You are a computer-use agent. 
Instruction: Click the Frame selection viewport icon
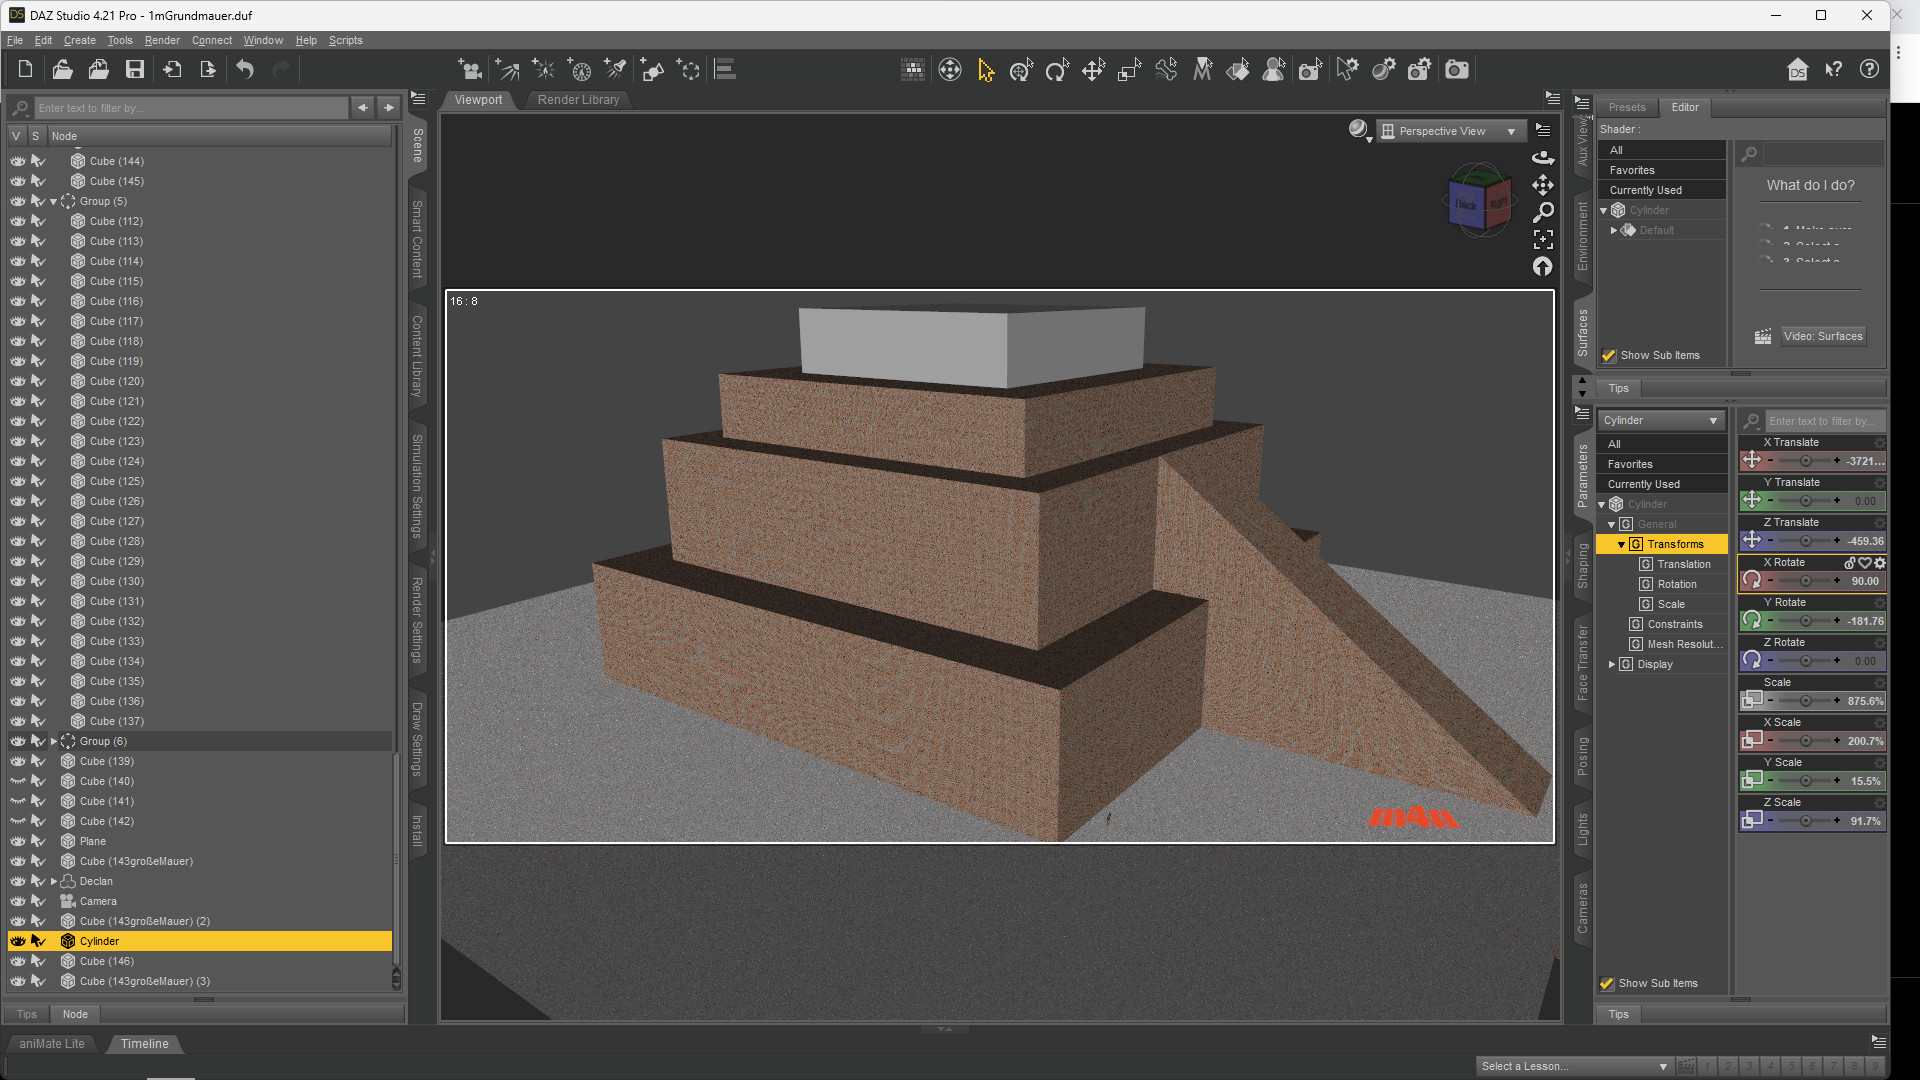coord(1543,239)
